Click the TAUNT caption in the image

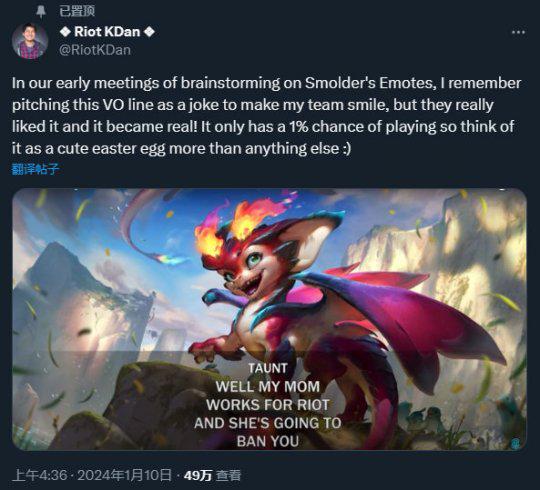pyautogui.click(x=268, y=368)
